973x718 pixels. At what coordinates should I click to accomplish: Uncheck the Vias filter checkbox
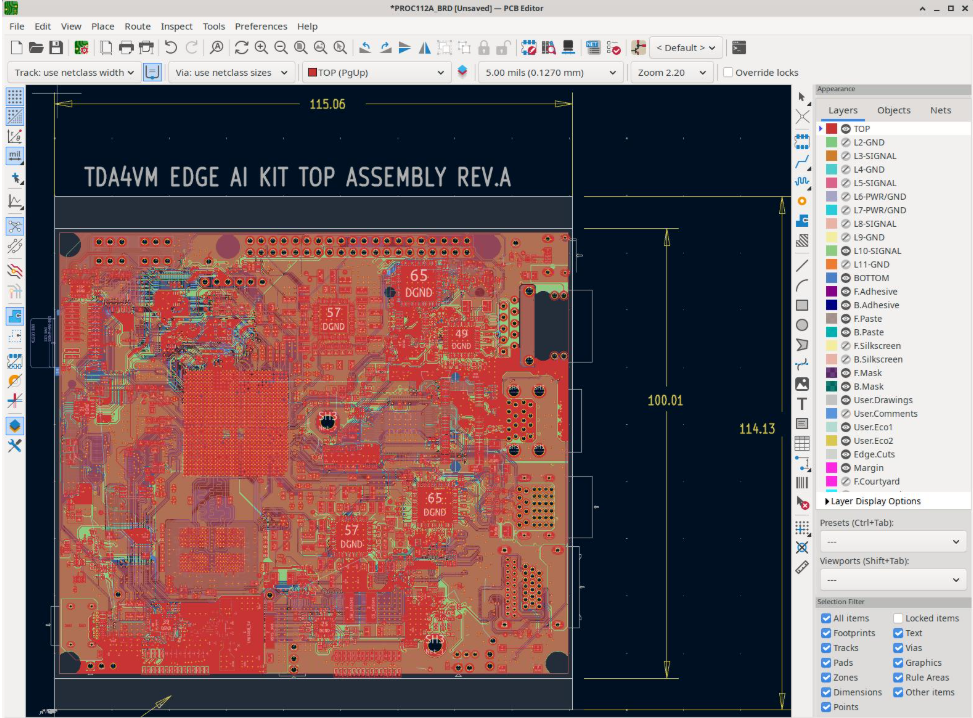[x=898, y=648]
